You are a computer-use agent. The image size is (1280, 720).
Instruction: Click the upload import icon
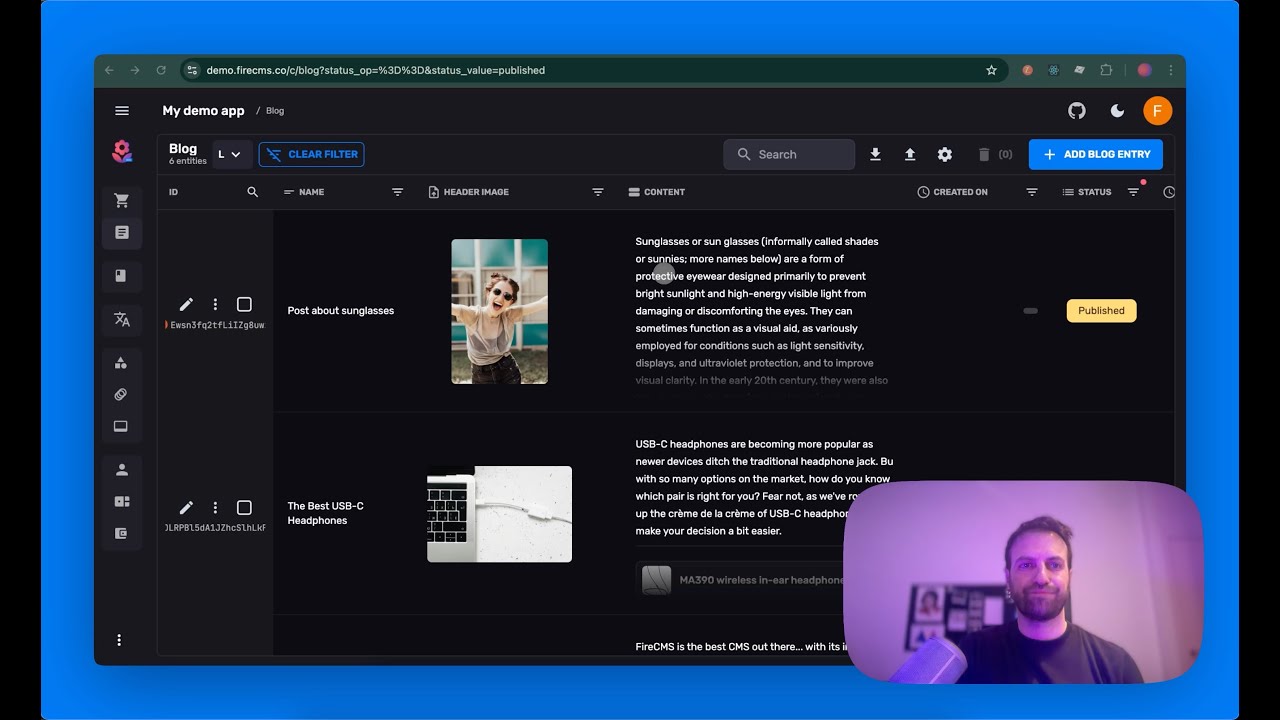coord(910,154)
